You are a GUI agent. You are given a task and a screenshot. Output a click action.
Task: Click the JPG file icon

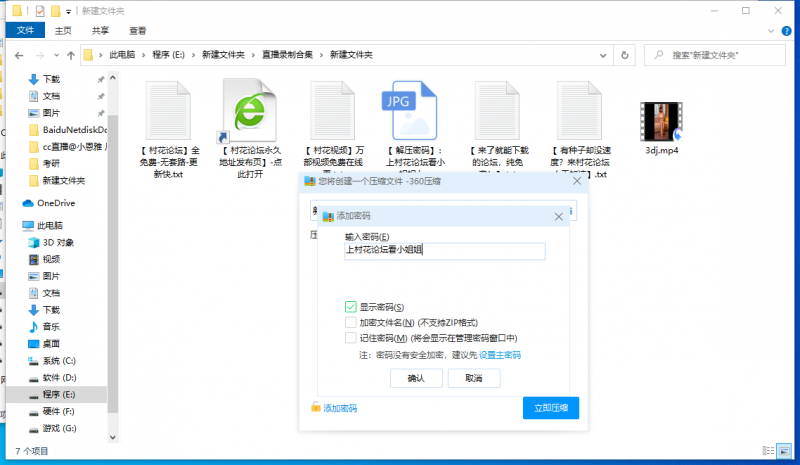coord(408,110)
